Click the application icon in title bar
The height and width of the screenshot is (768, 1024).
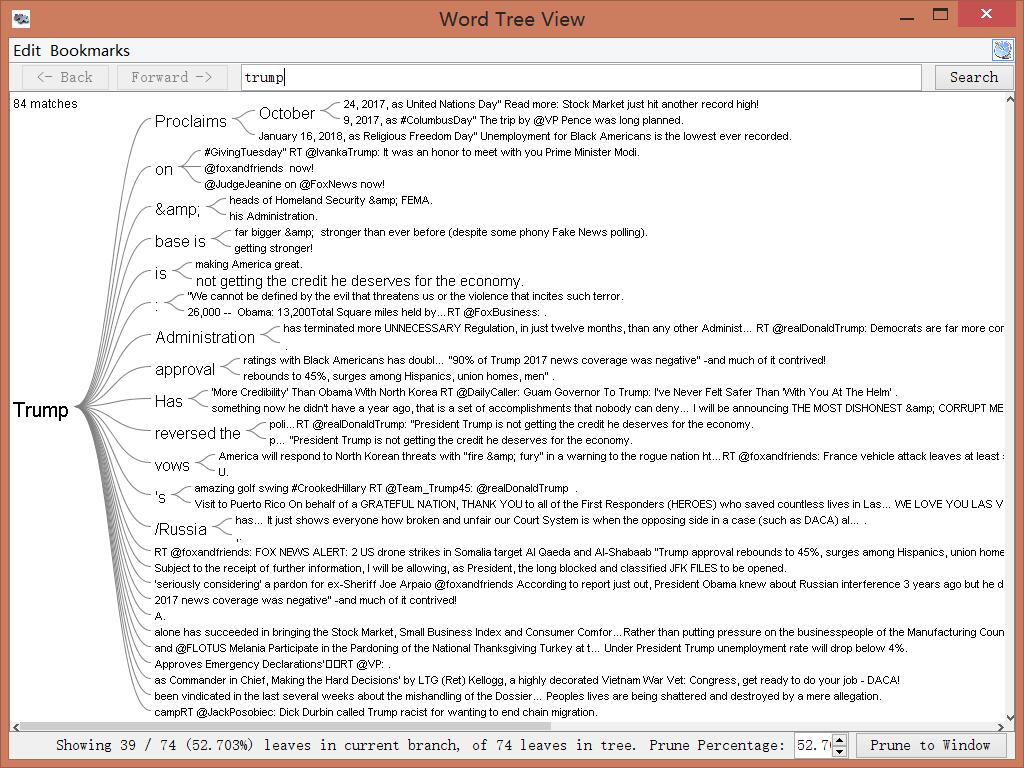[20, 18]
